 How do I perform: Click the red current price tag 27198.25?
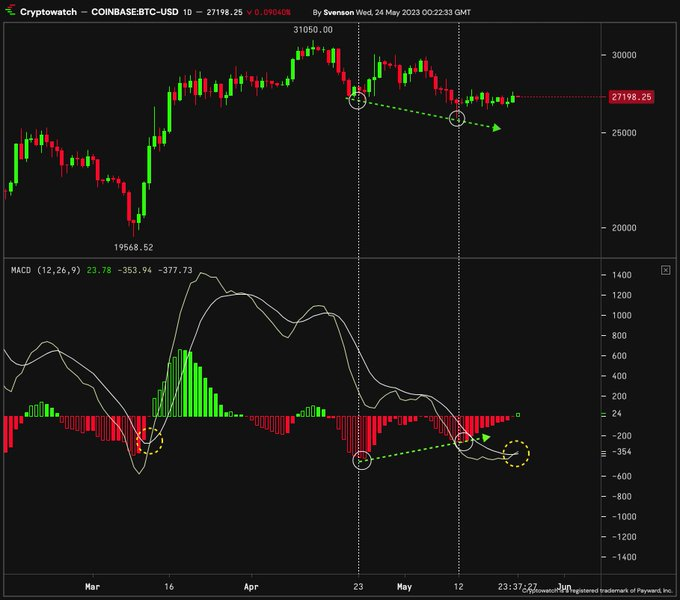[x=631, y=97]
